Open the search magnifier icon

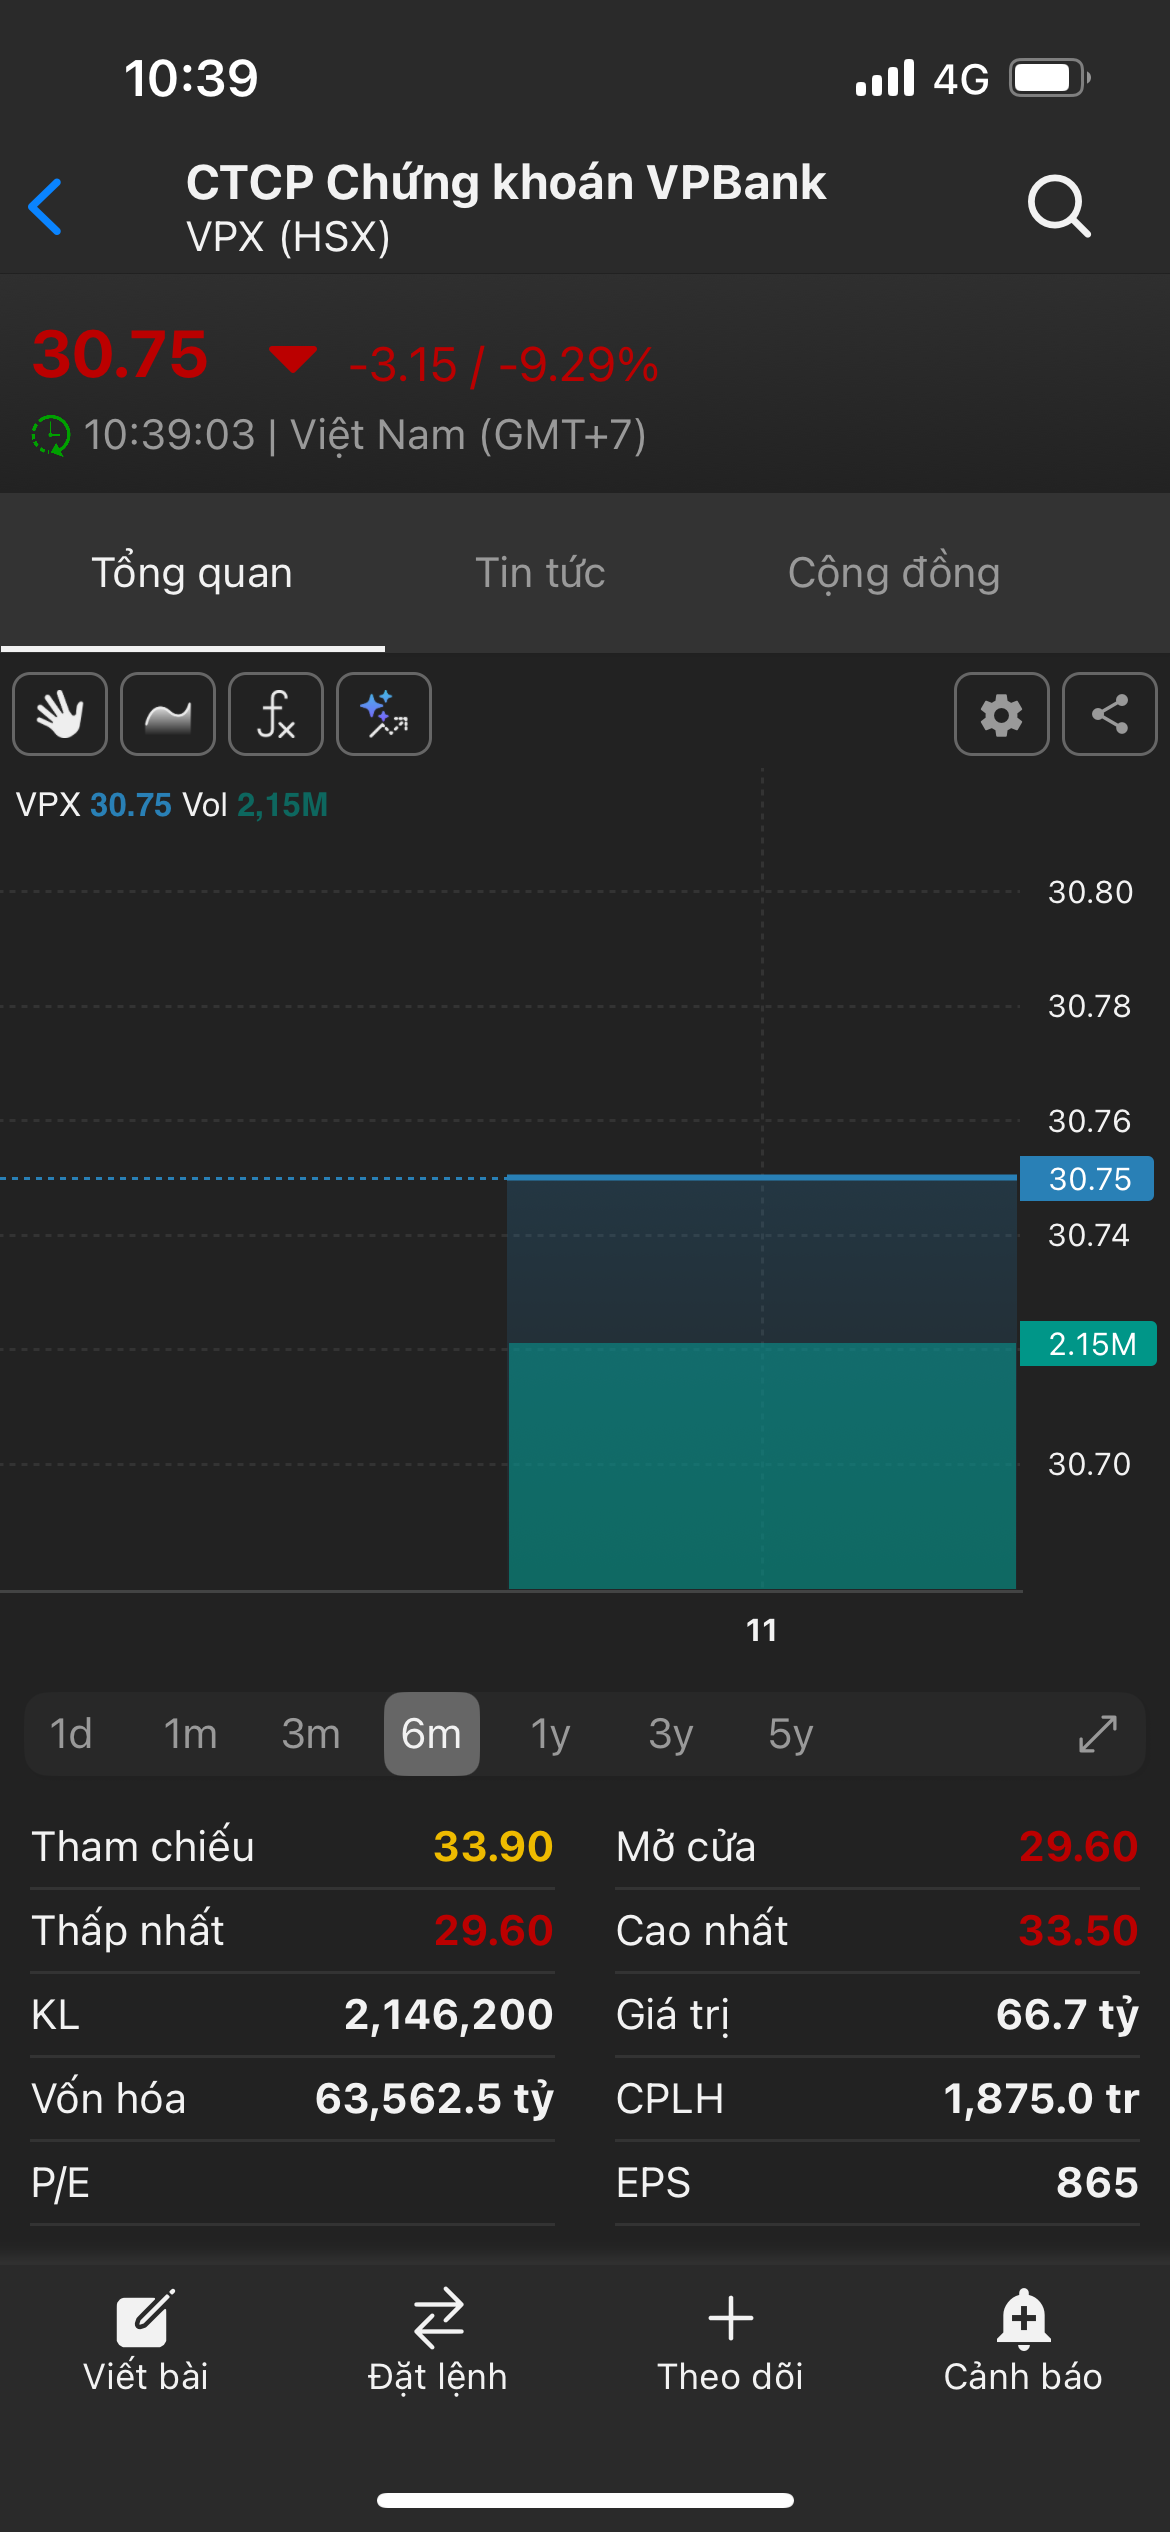pos(1058,206)
